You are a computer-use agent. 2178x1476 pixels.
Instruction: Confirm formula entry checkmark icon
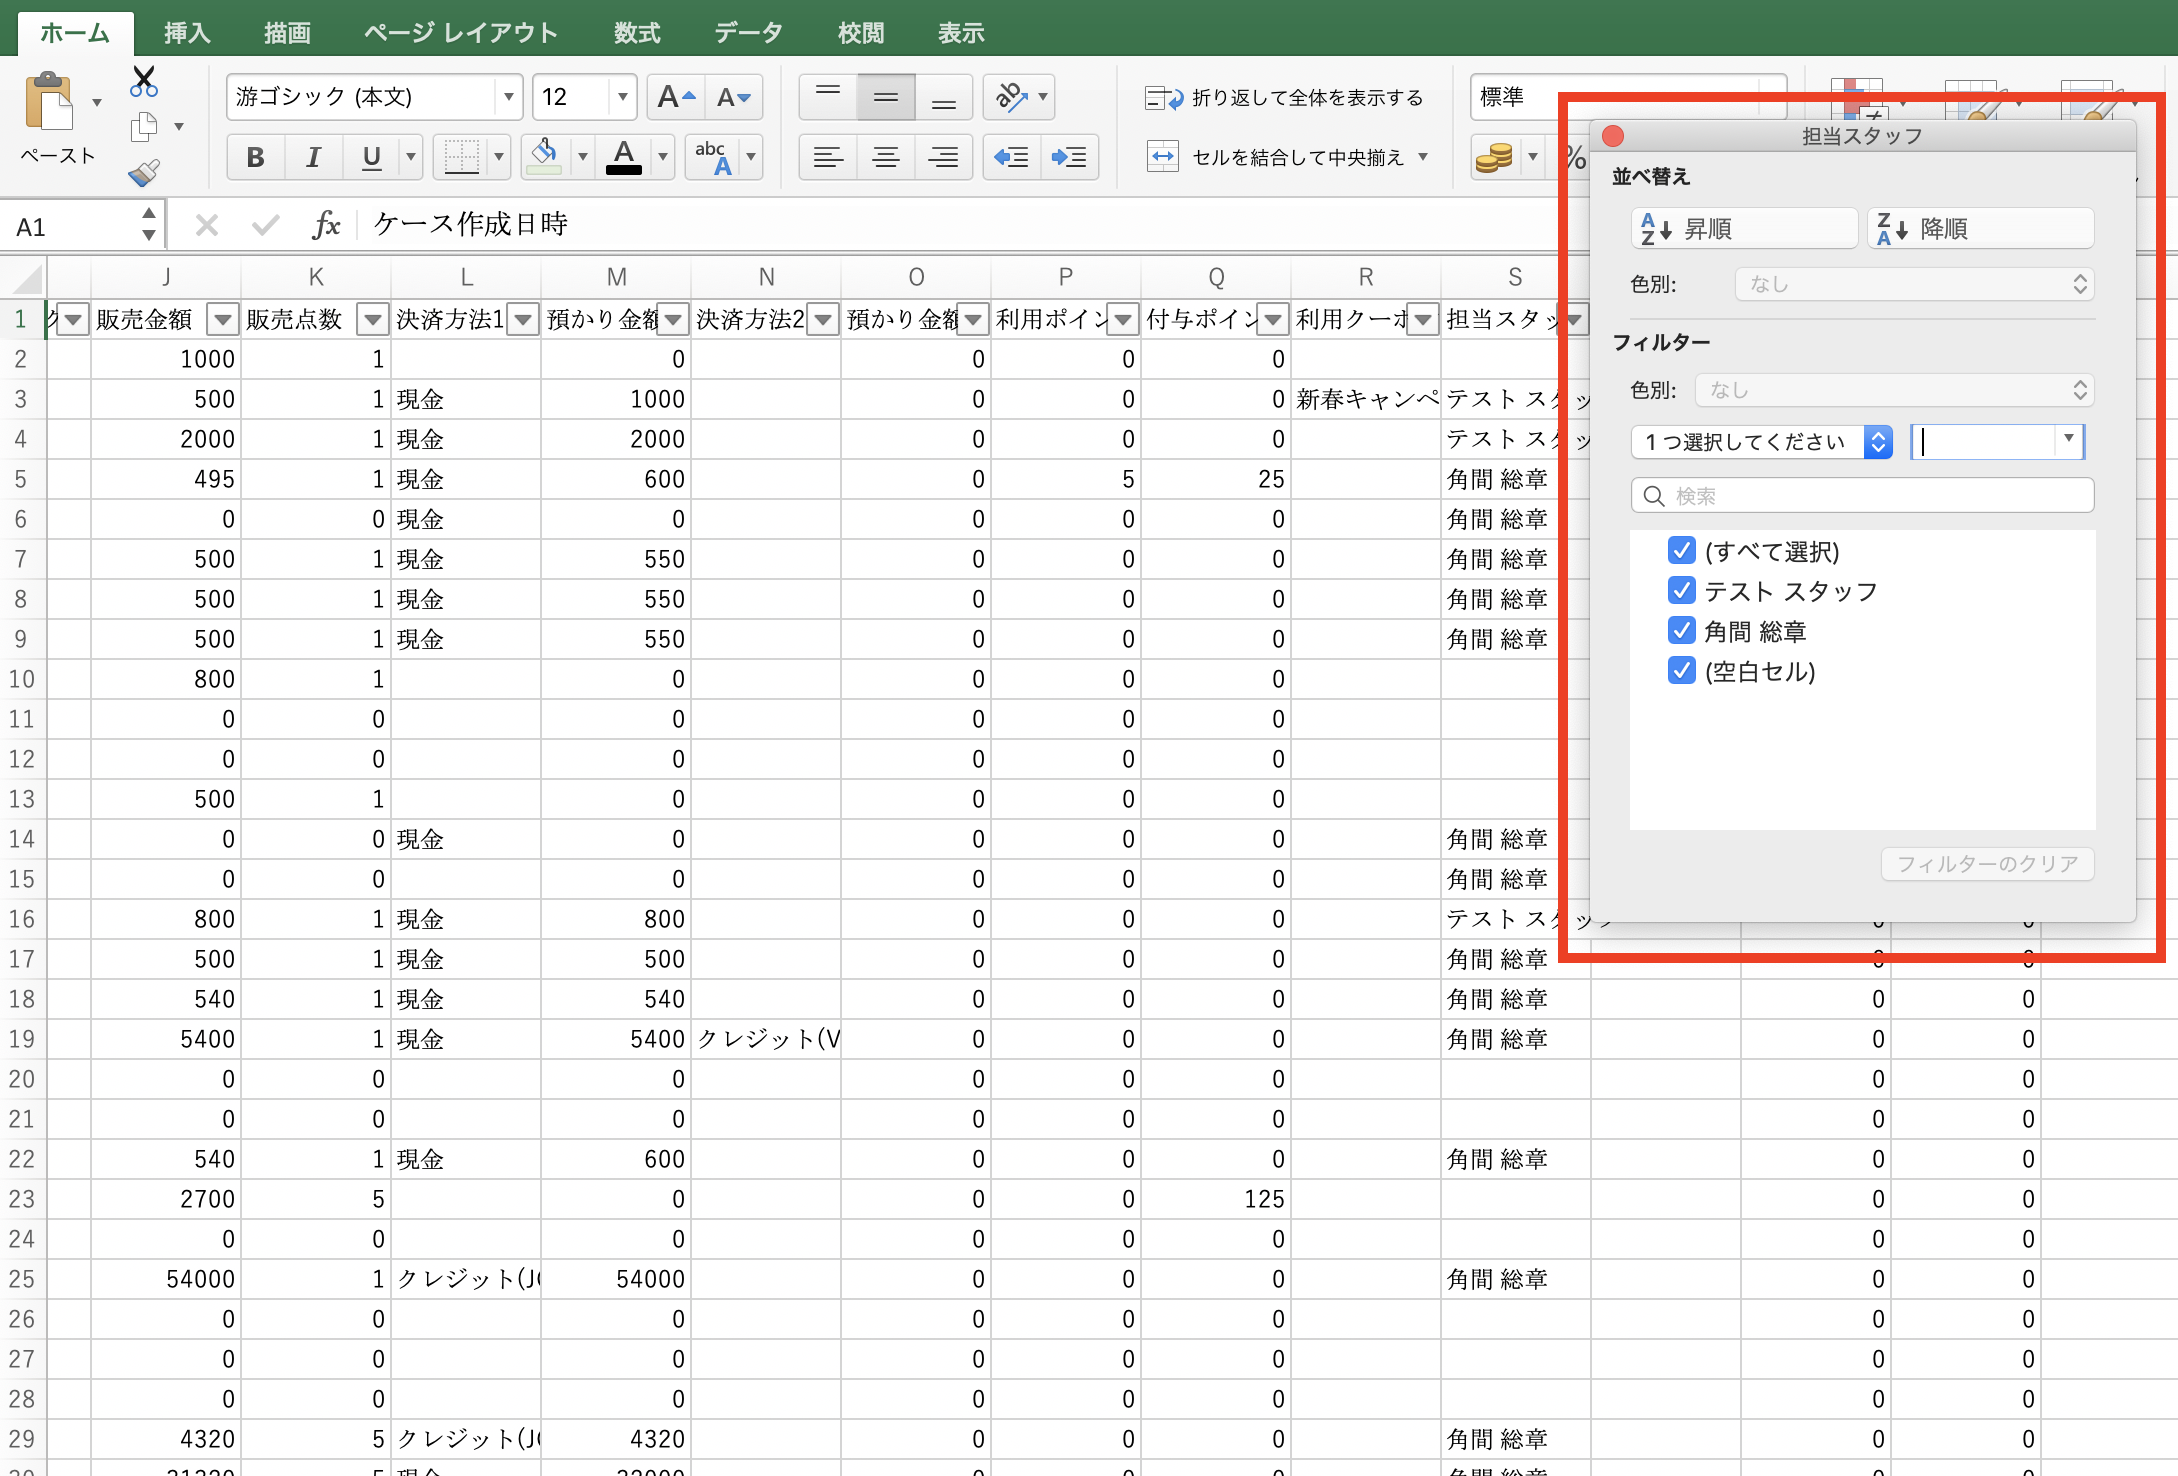(265, 225)
